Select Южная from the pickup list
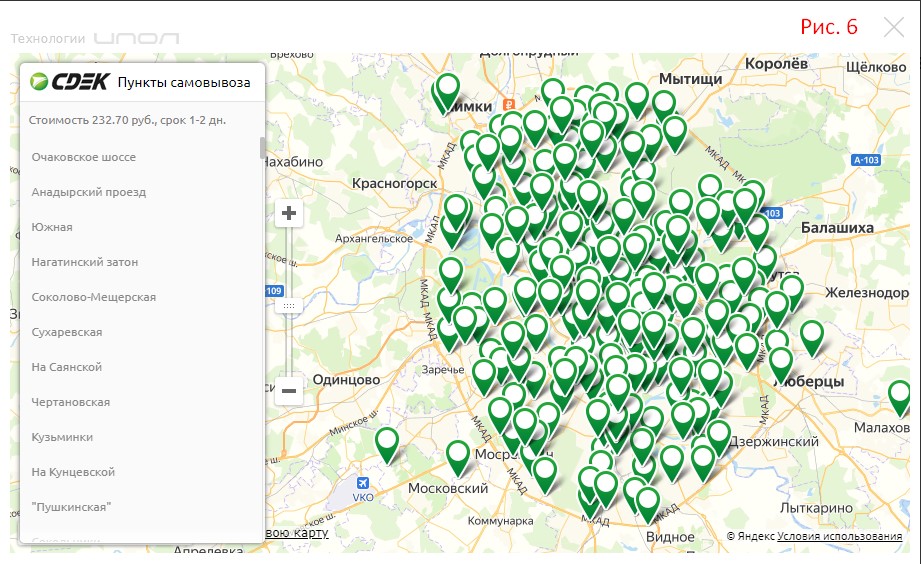This screenshot has height=564, width=921. [x=52, y=227]
